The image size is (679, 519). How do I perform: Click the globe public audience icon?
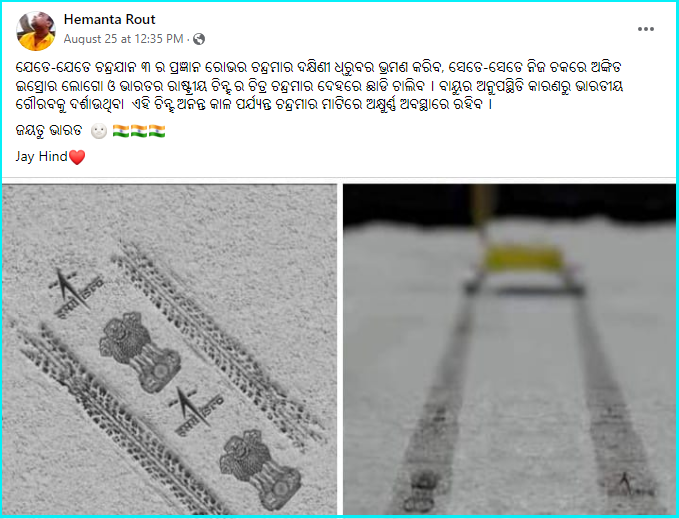[x=199, y=39]
